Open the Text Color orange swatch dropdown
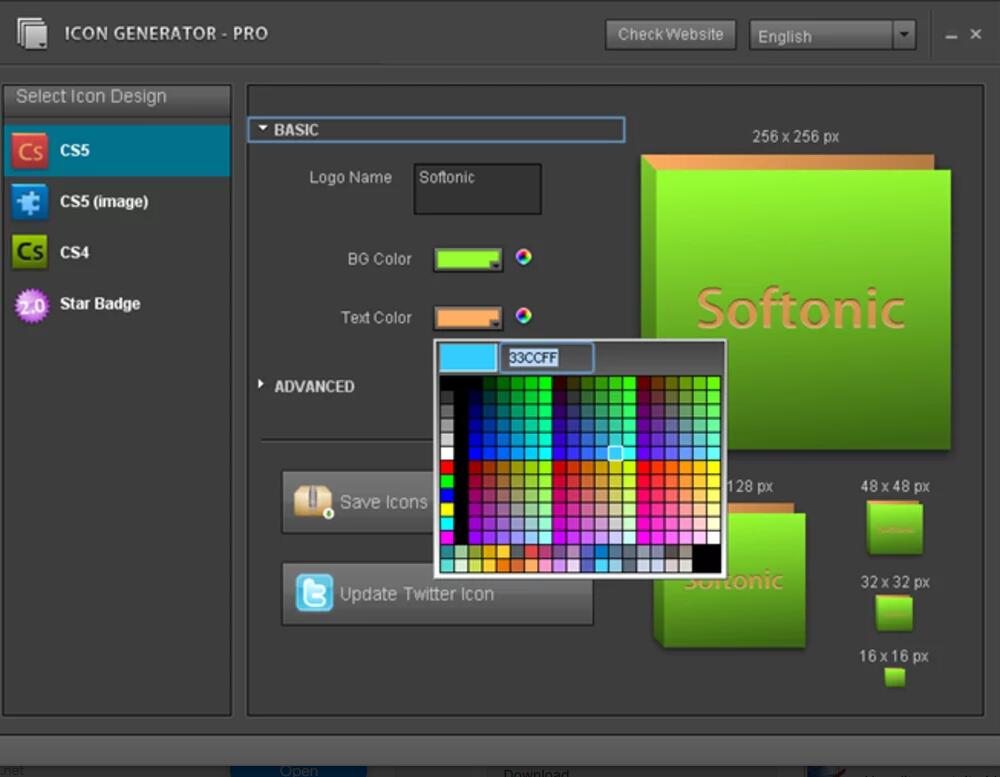 [468, 318]
